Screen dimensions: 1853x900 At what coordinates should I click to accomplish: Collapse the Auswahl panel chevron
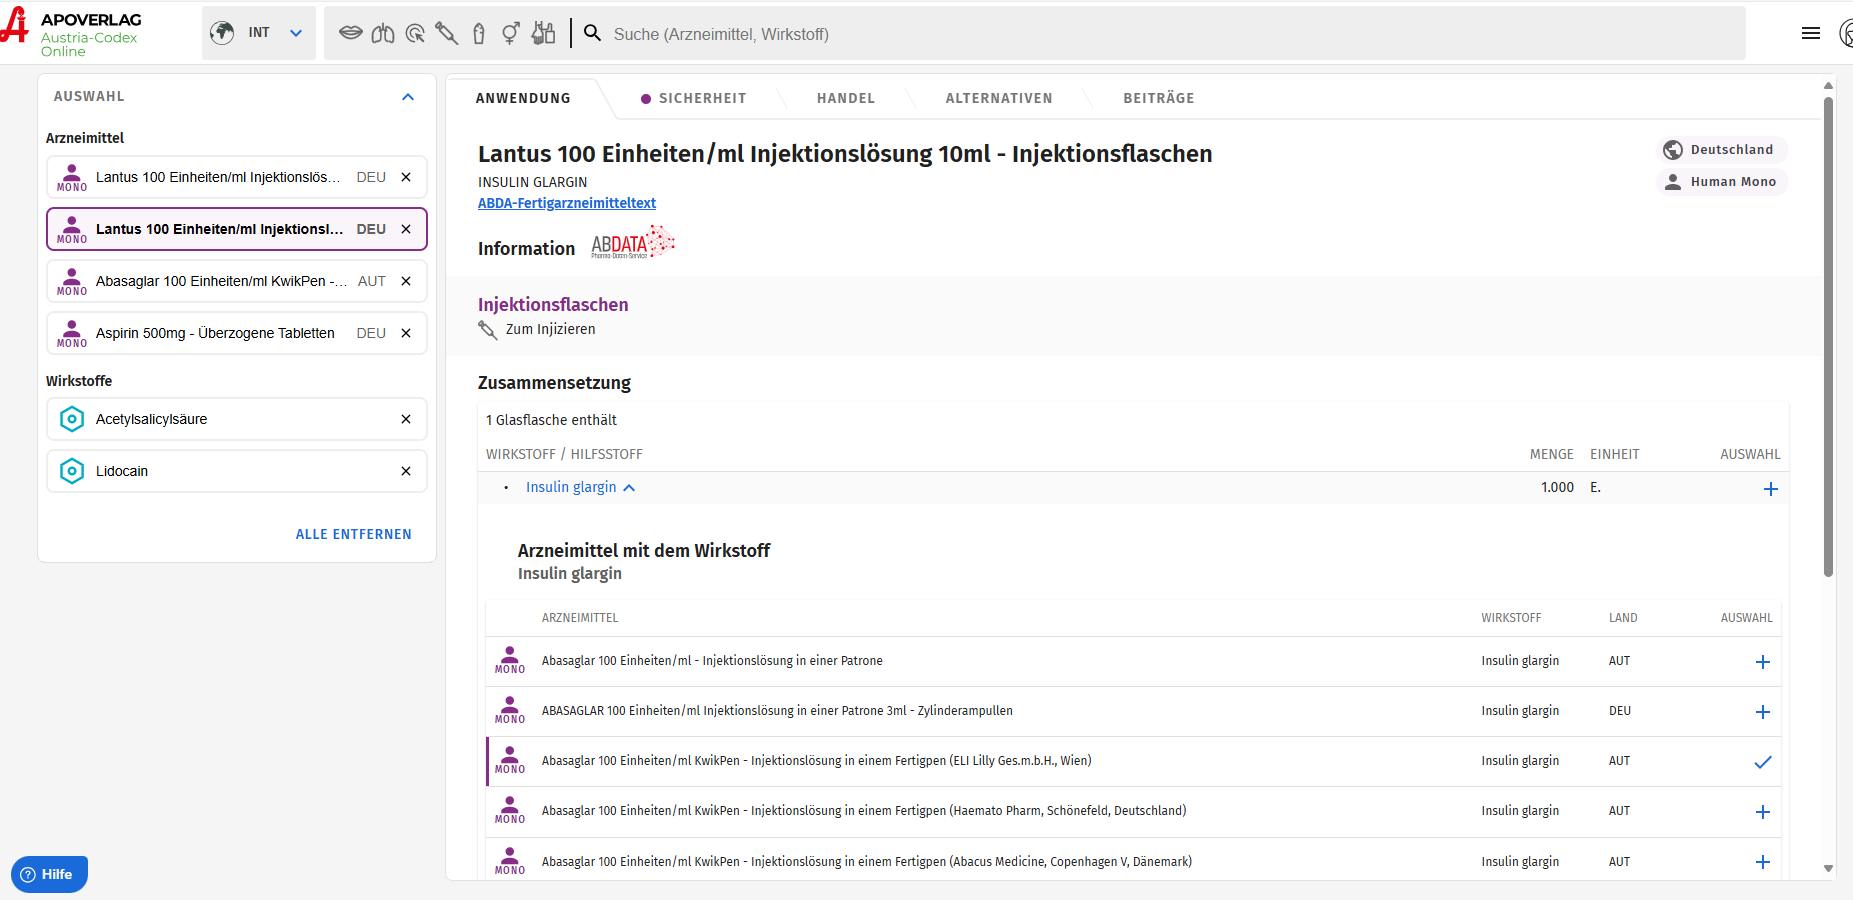click(408, 97)
